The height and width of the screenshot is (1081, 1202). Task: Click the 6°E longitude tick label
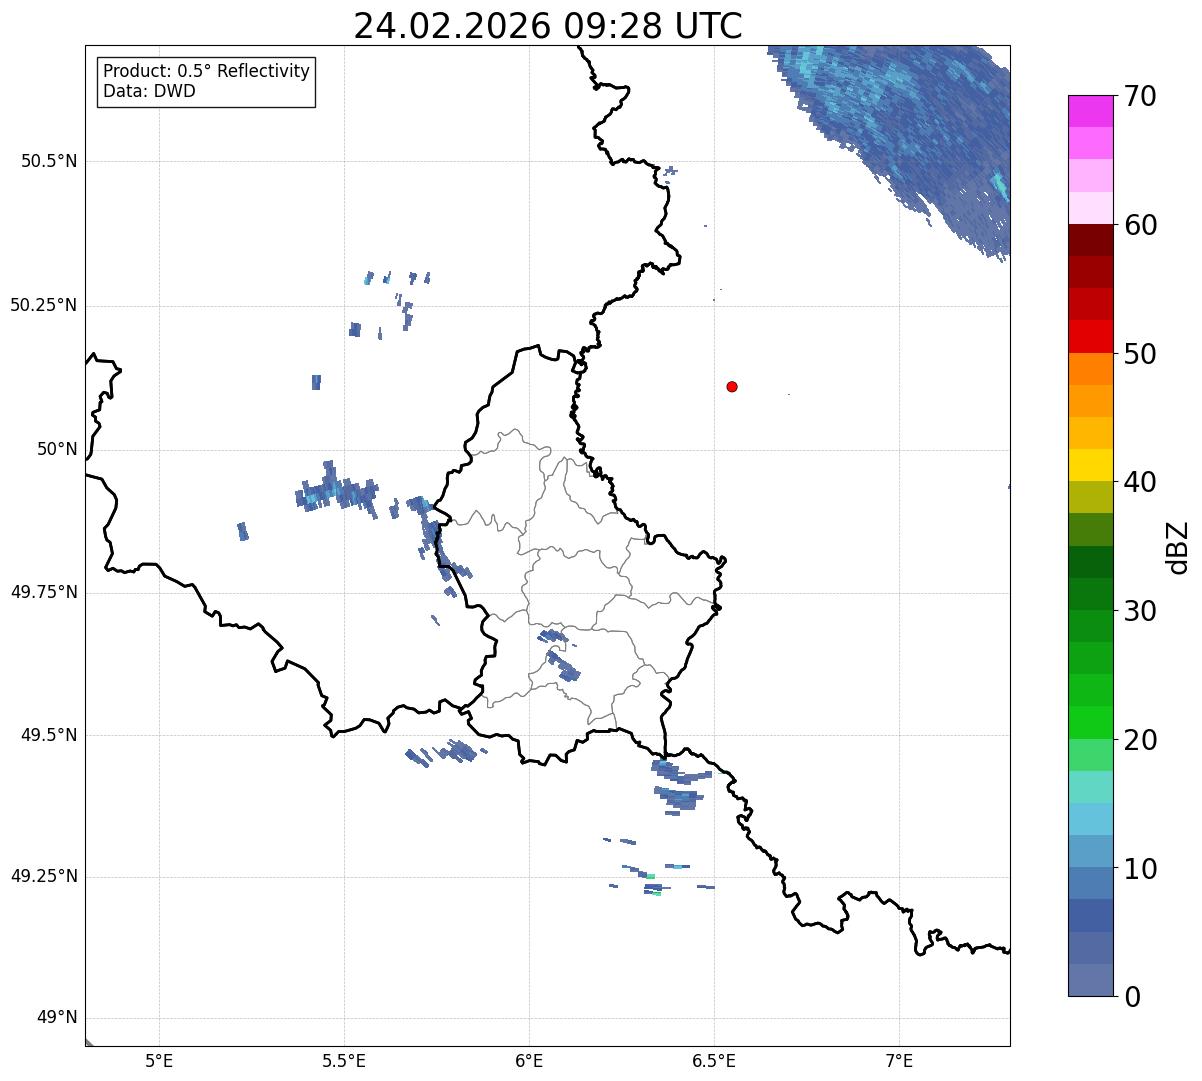coord(529,1060)
